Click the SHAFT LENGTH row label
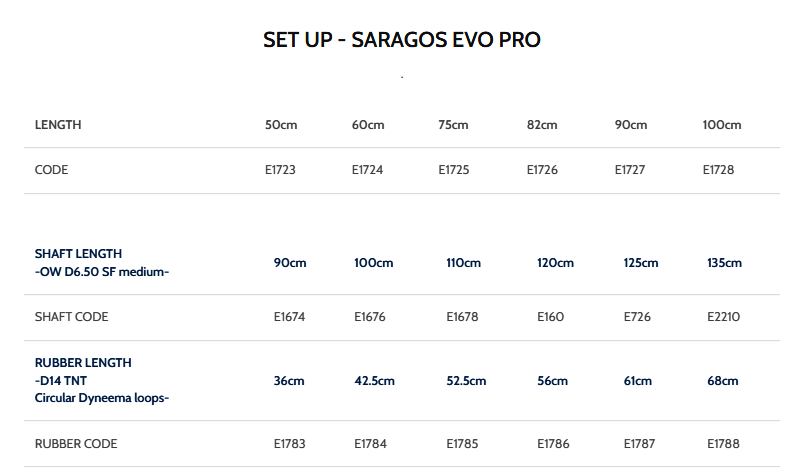 (x=78, y=254)
